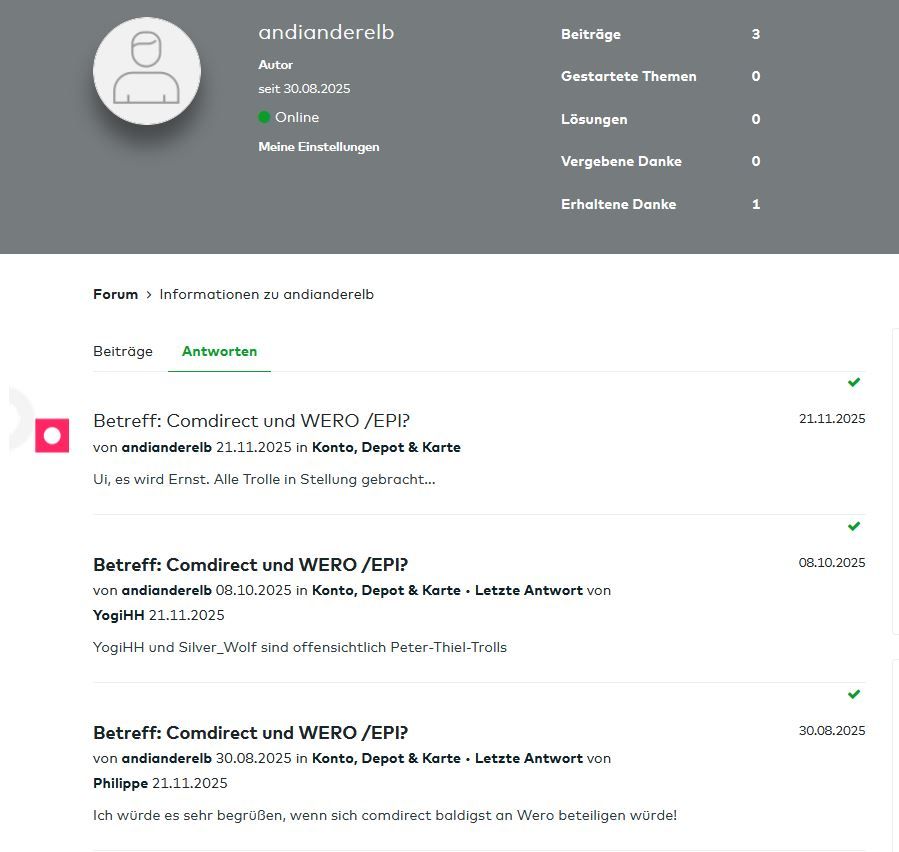The width and height of the screenshot is (899, 852).
Task: Switch to the Beiträge tab
Action: 123,351
